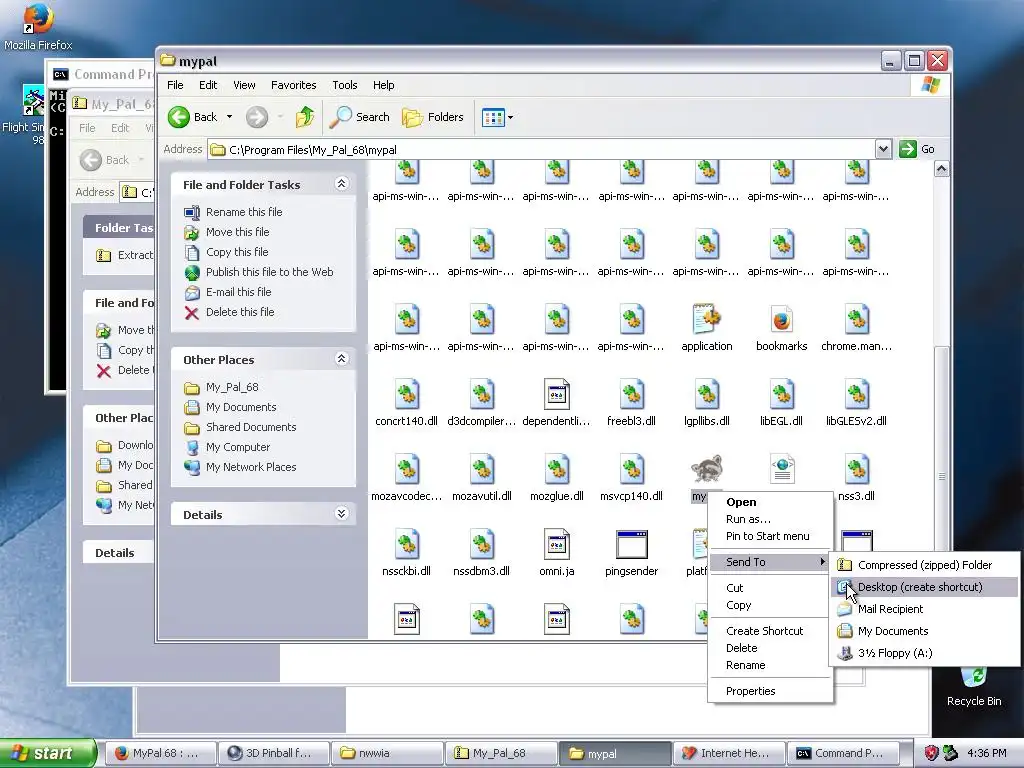Open the View menu in mypal window
Viewport: 1024px width, 768px height.
[x=244, y=85]
